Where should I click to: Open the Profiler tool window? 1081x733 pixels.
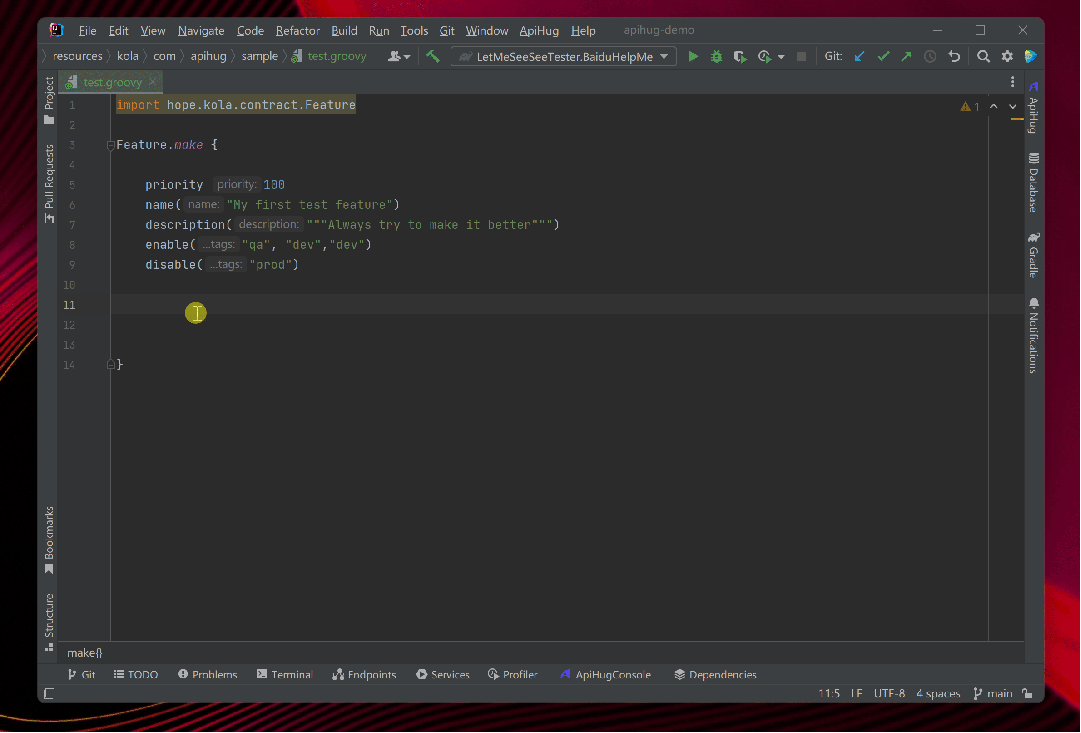coord(512,674)
